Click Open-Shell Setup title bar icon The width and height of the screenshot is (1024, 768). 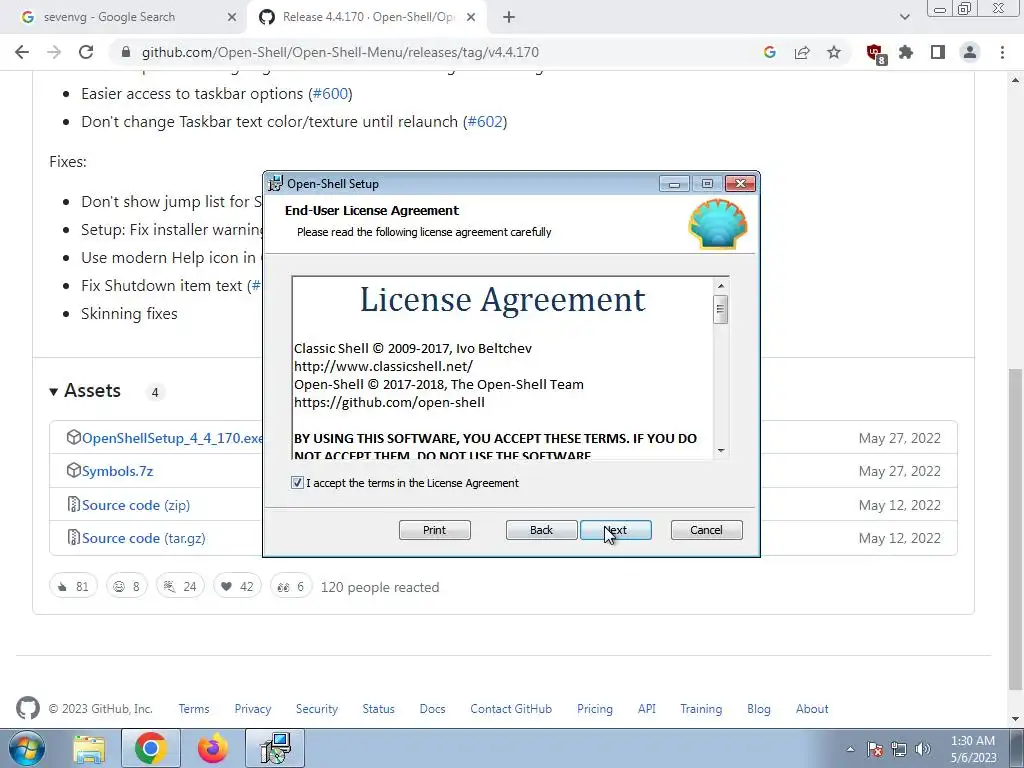(276, 184)
